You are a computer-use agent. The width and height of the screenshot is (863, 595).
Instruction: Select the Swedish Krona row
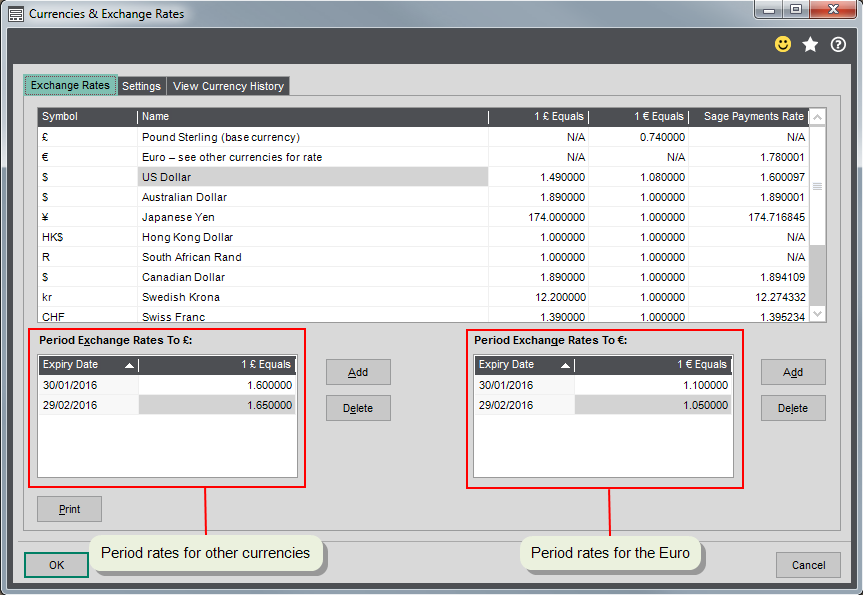[423, 297]
